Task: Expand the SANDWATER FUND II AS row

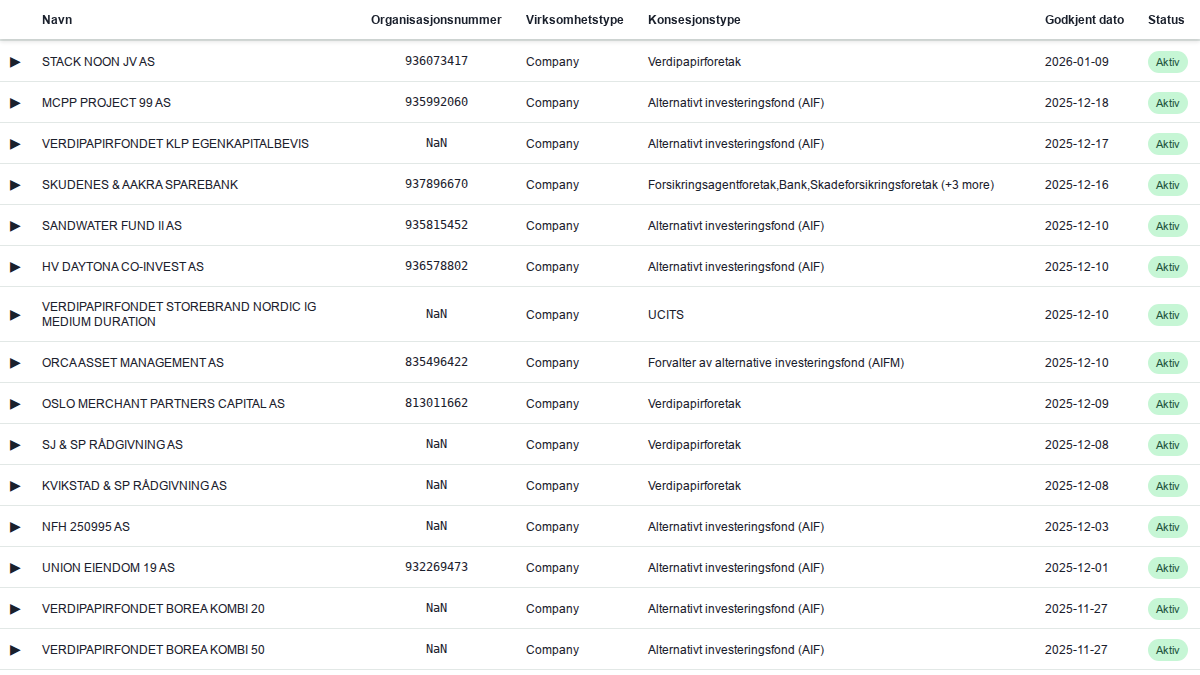Action: click(15, 226)
